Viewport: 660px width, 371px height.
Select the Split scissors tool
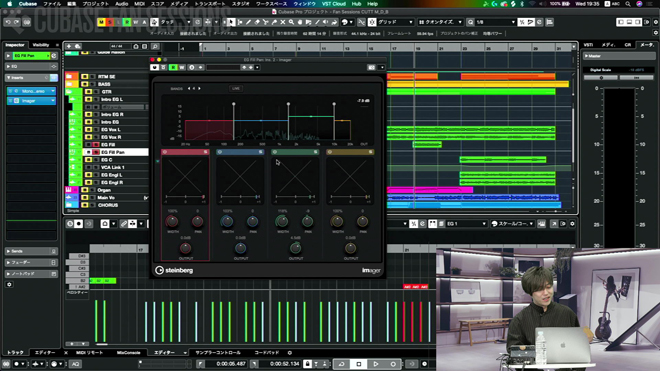click(266, 22)
